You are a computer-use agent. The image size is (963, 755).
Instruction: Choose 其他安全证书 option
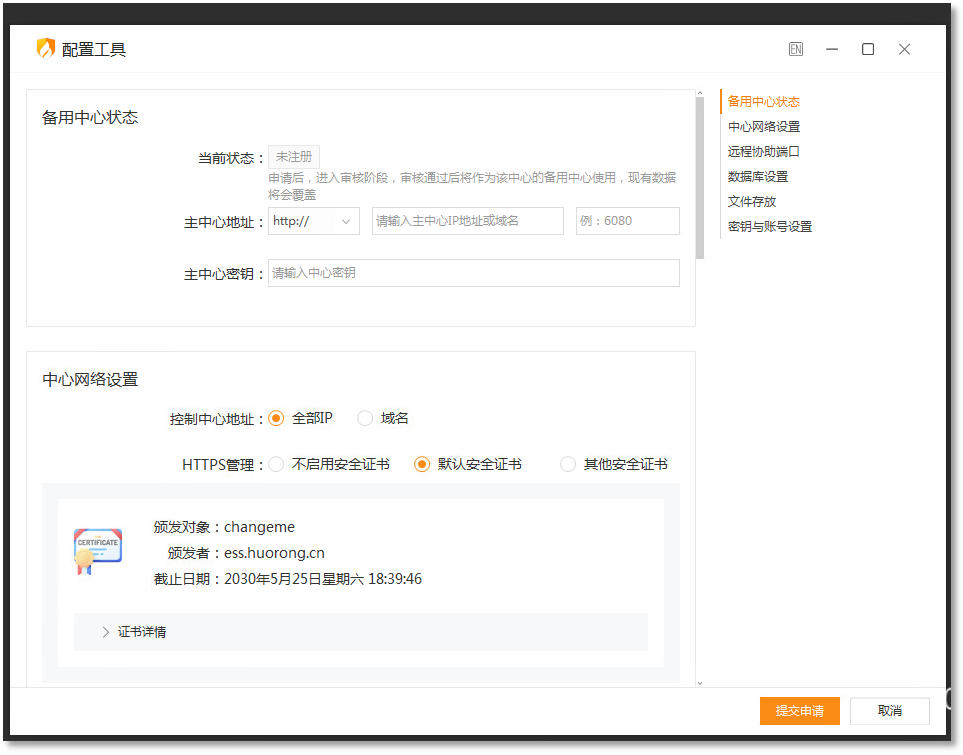[568, 464]
